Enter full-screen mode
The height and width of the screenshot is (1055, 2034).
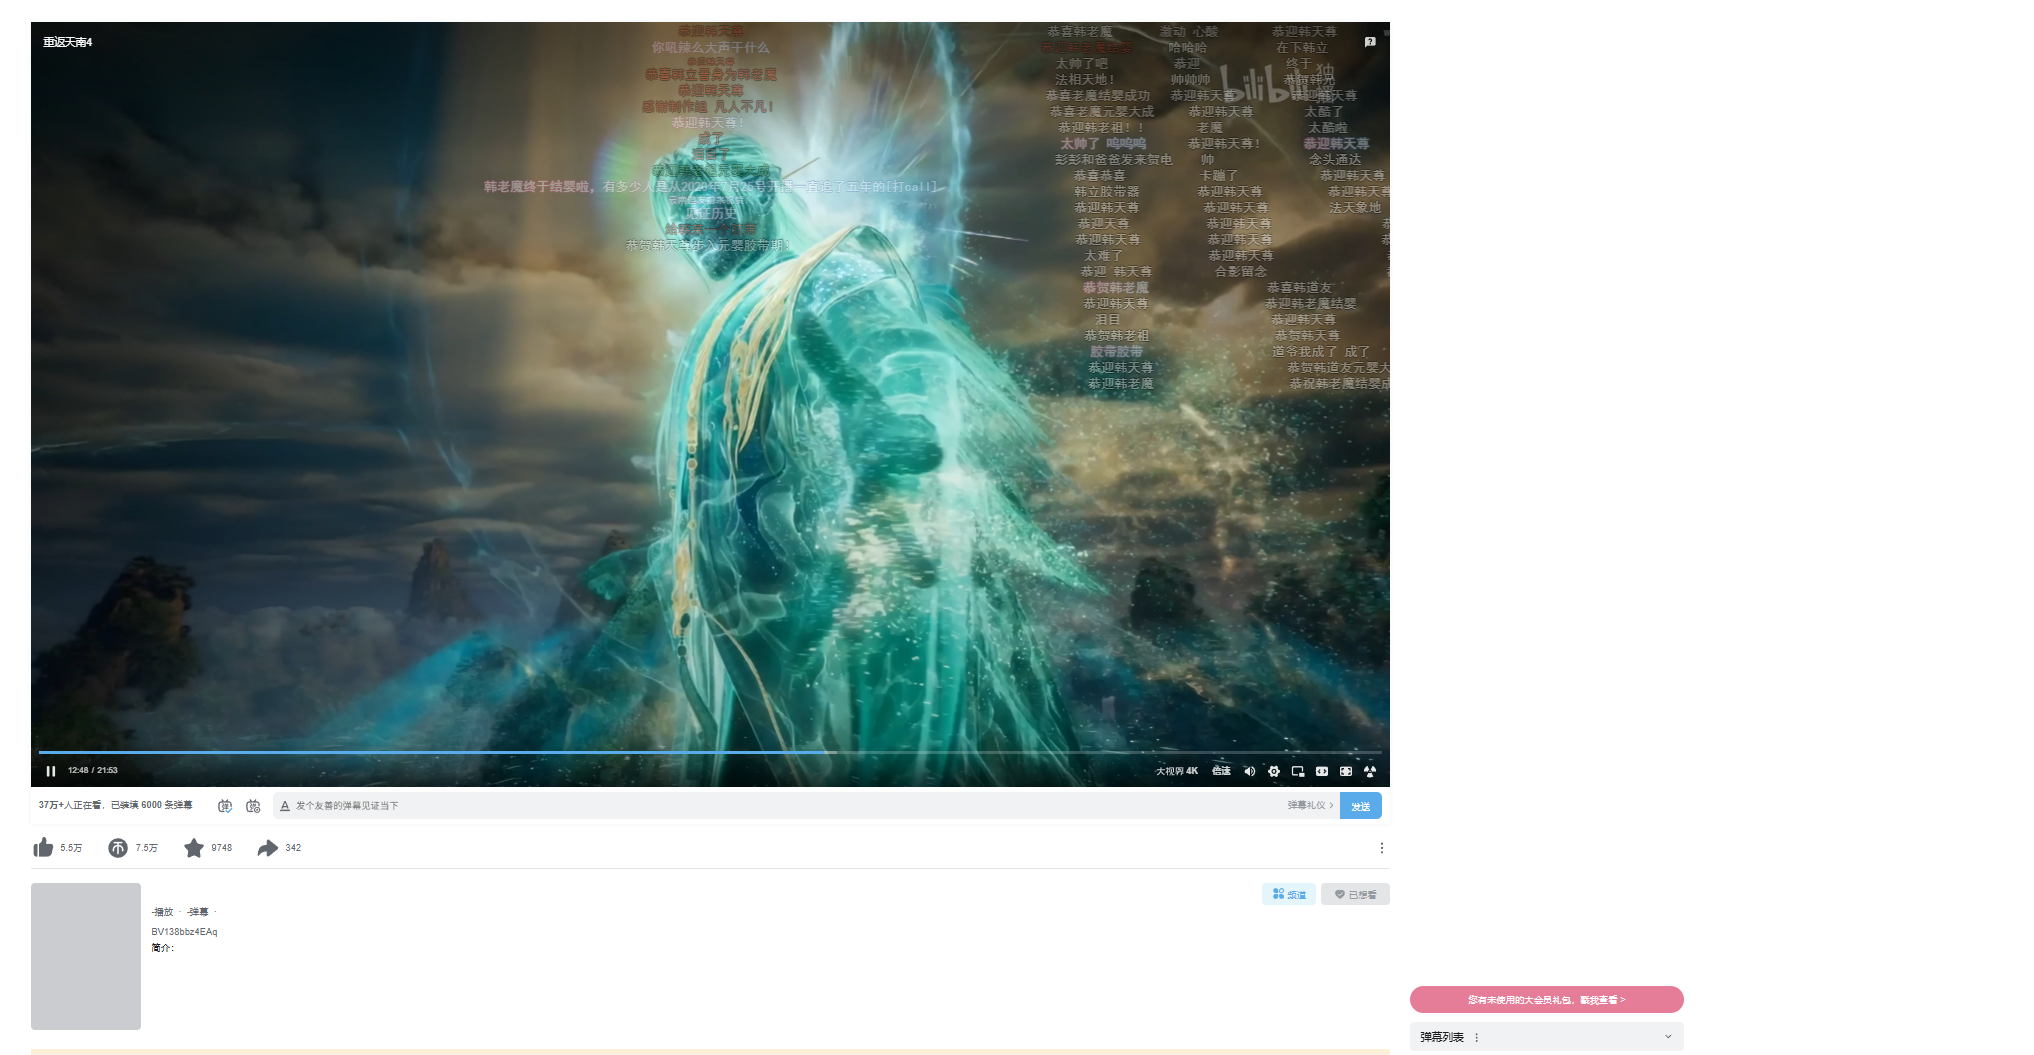(x=1346, y=771)
